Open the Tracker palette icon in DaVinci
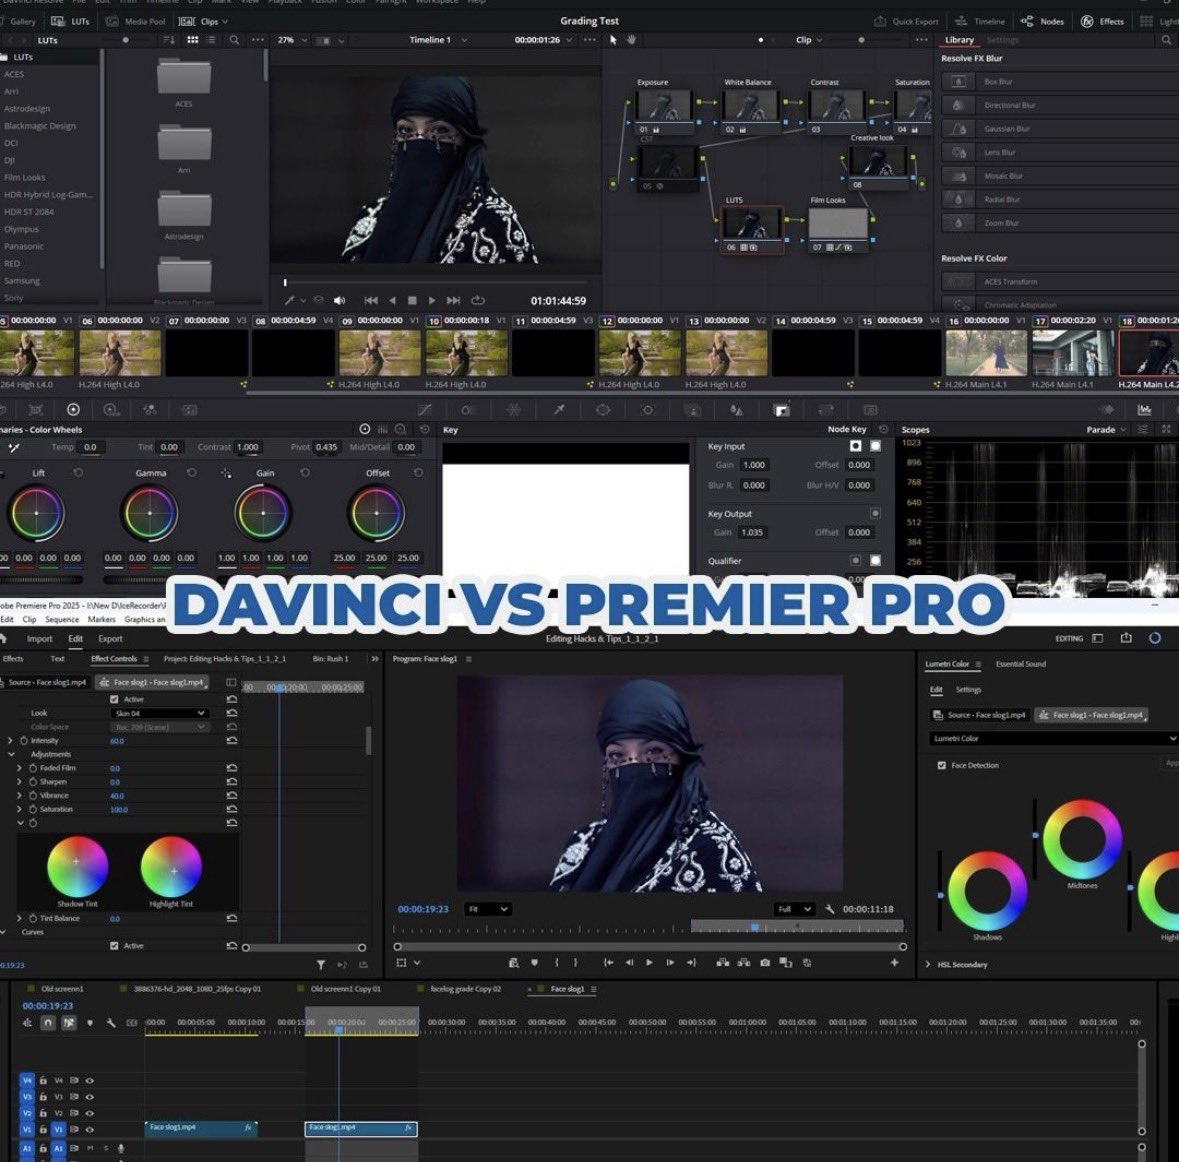The image size is (1179, 1162). tap(647, 410)
